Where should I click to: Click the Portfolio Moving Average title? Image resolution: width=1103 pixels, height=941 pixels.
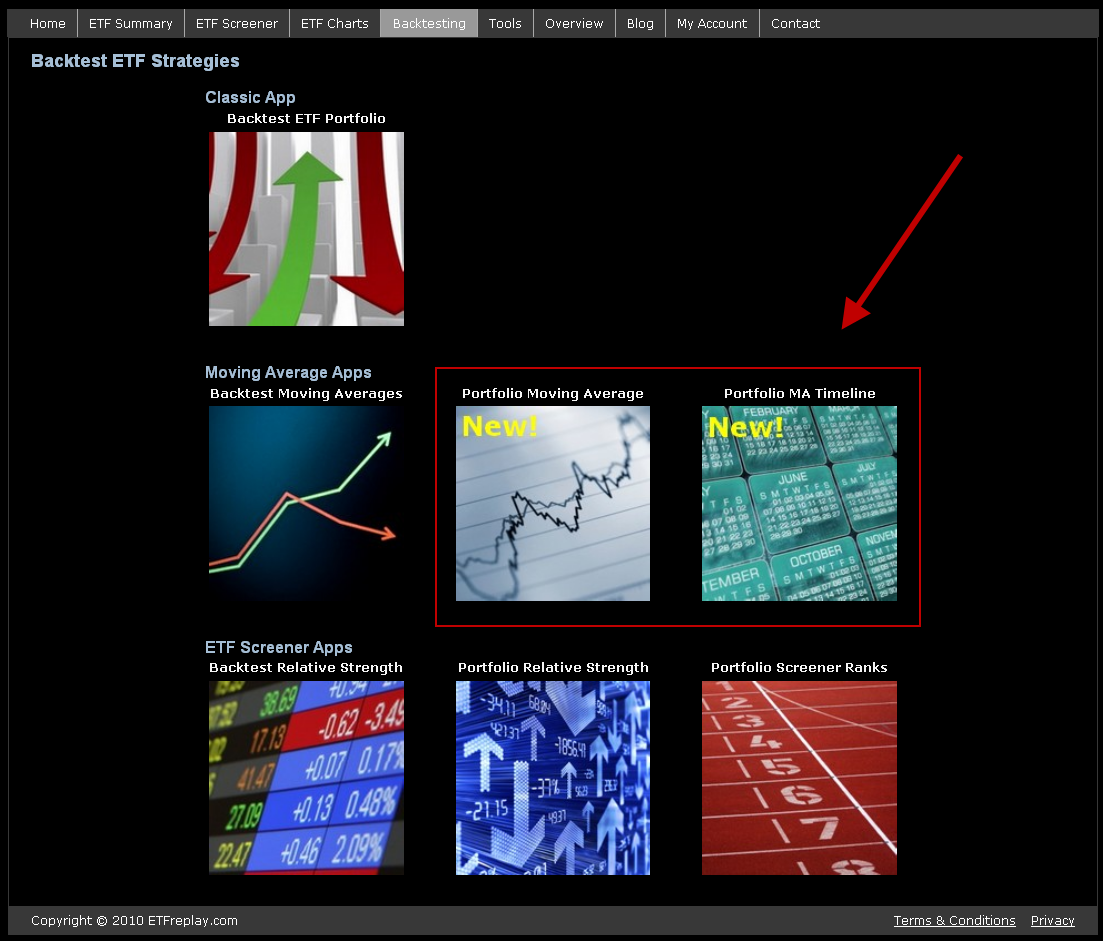tap(553, 393)
